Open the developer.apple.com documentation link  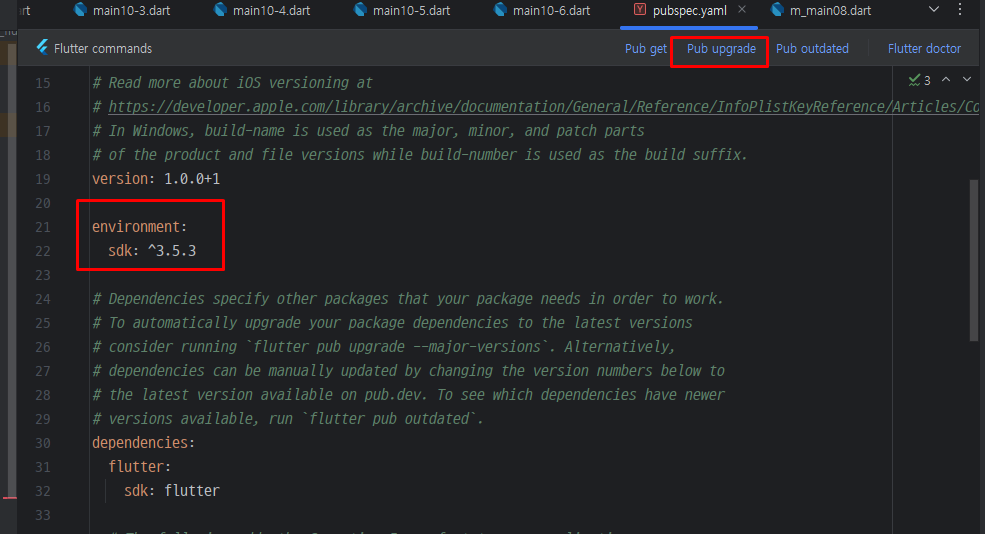[x=543, y=107]
